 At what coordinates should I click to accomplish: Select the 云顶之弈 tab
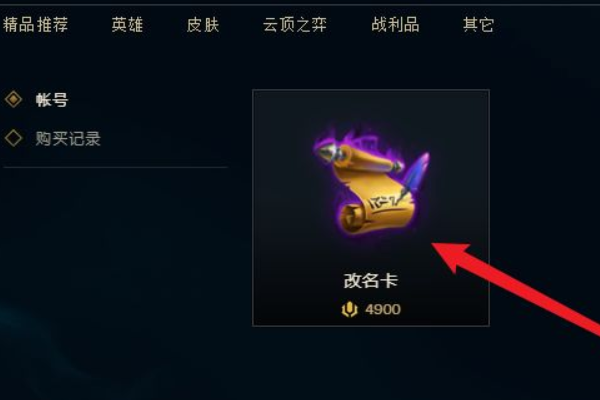pos(295,25)
